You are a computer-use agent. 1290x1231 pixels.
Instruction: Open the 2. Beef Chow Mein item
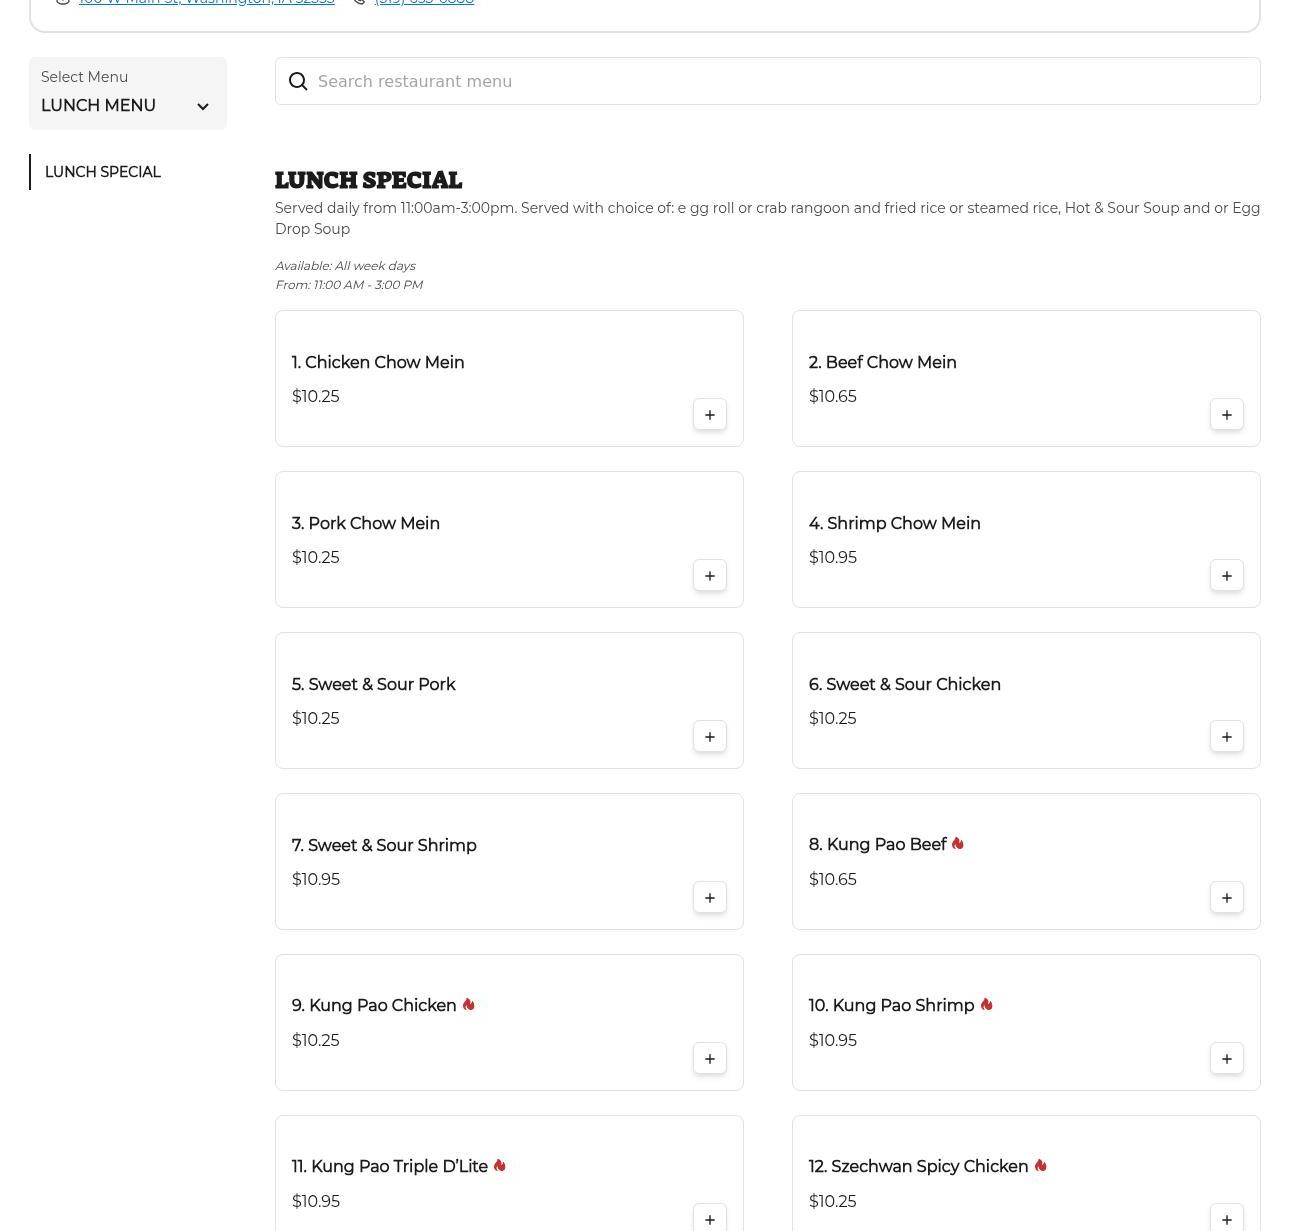coord(1026,379)
